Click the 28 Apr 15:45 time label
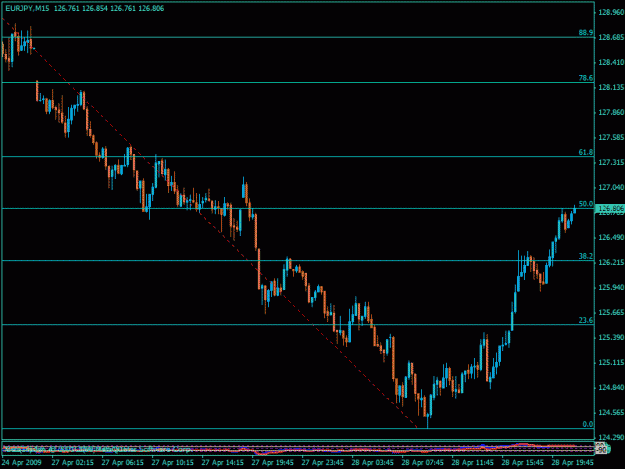 coord(523,463)
